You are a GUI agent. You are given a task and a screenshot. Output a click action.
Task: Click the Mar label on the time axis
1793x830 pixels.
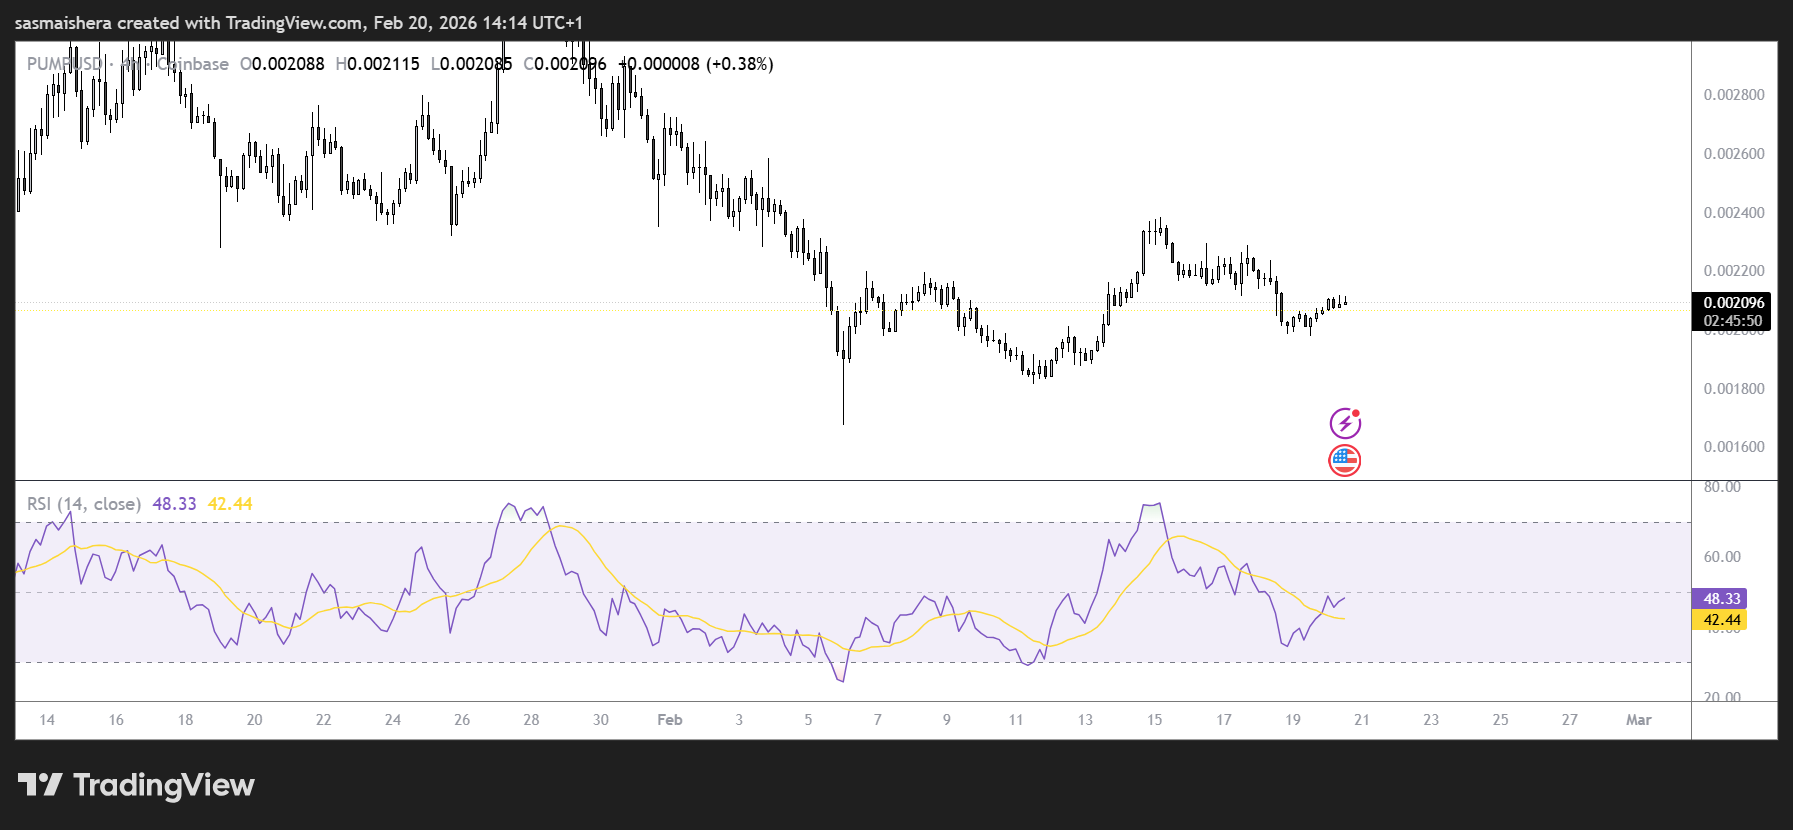point(1639,720)
